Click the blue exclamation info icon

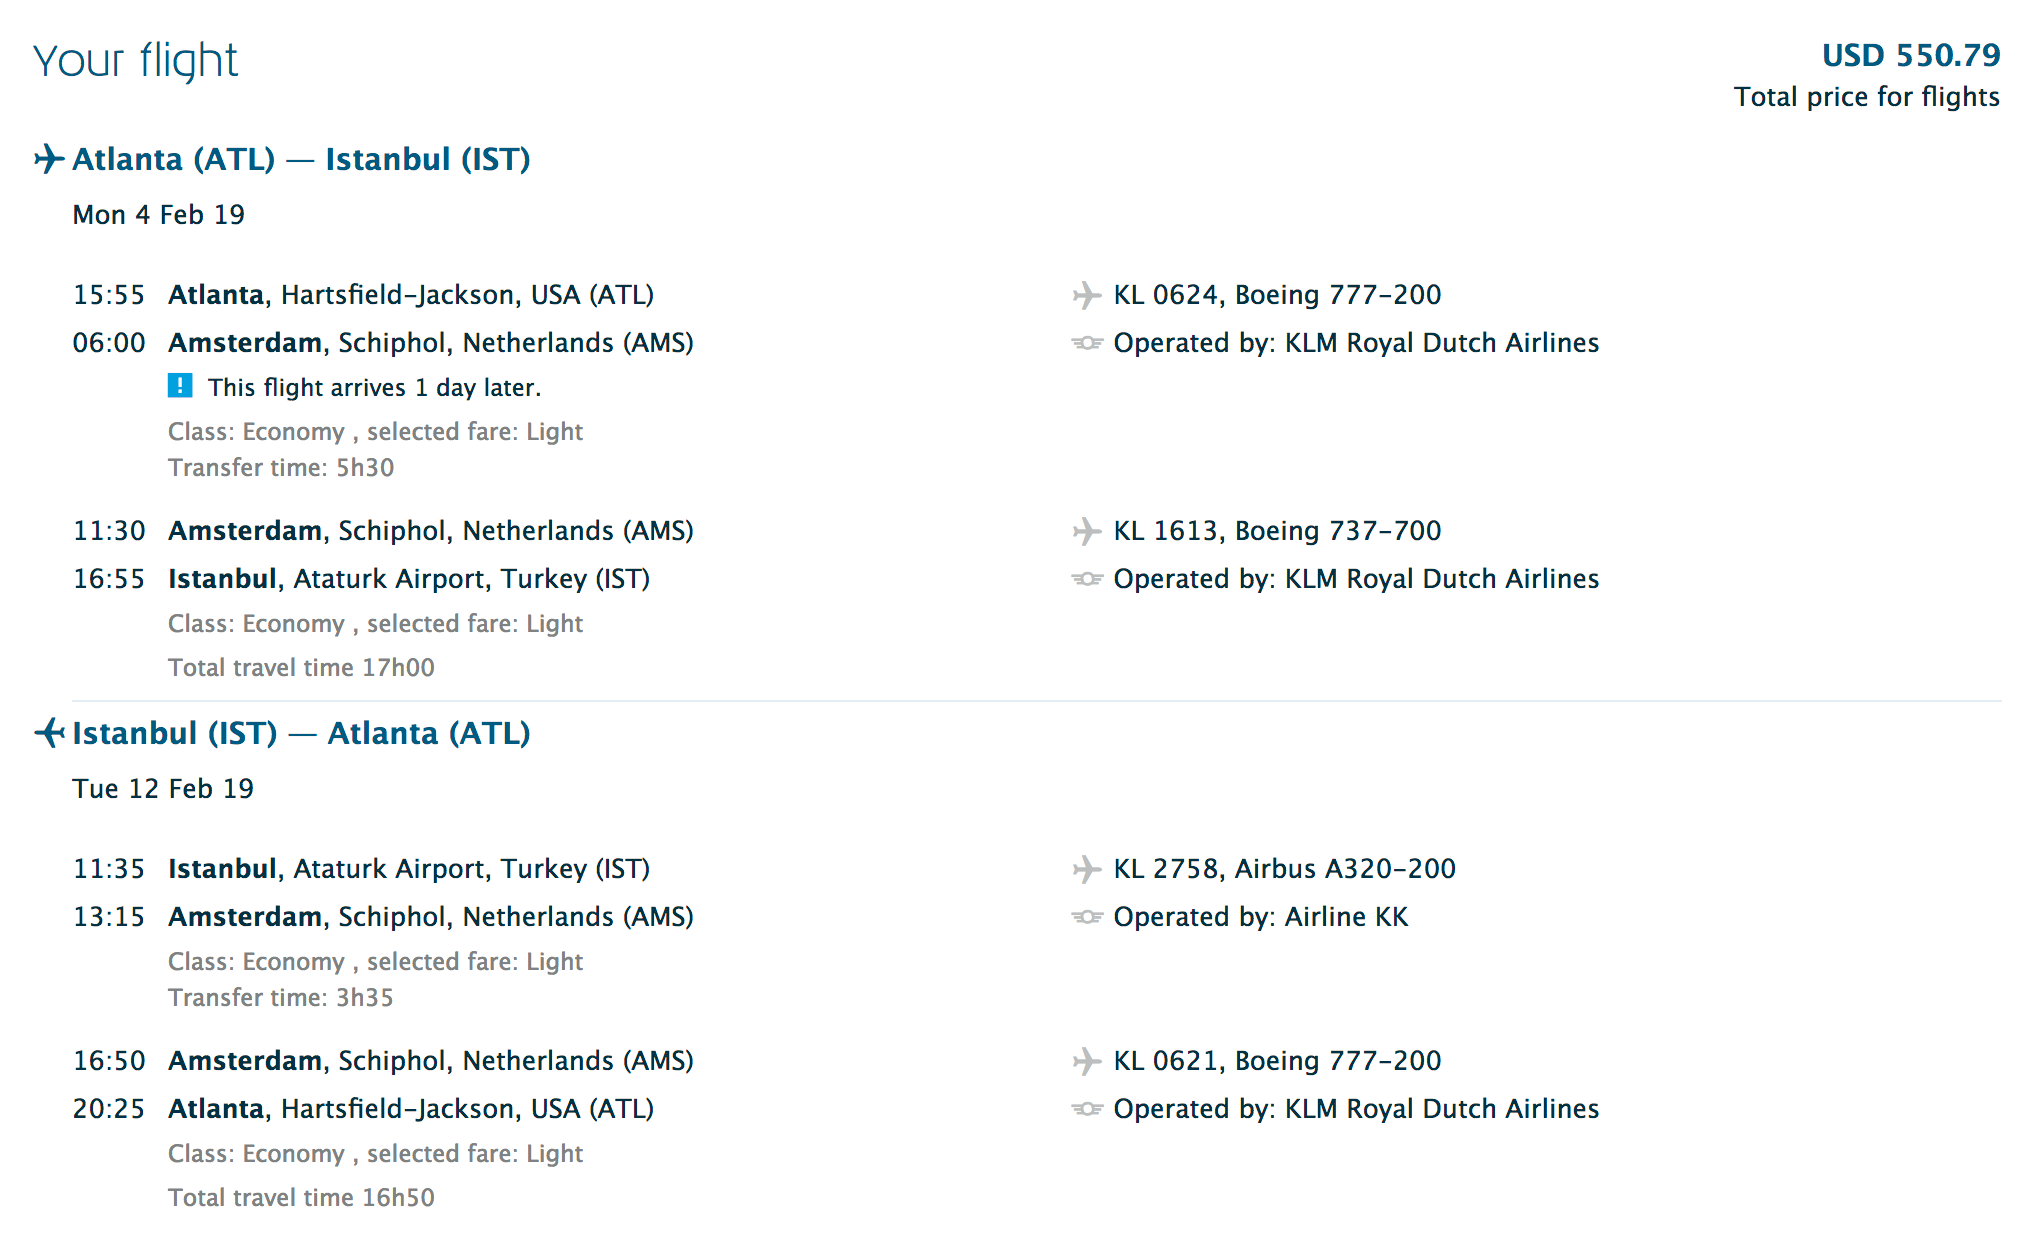coord(180,385)
